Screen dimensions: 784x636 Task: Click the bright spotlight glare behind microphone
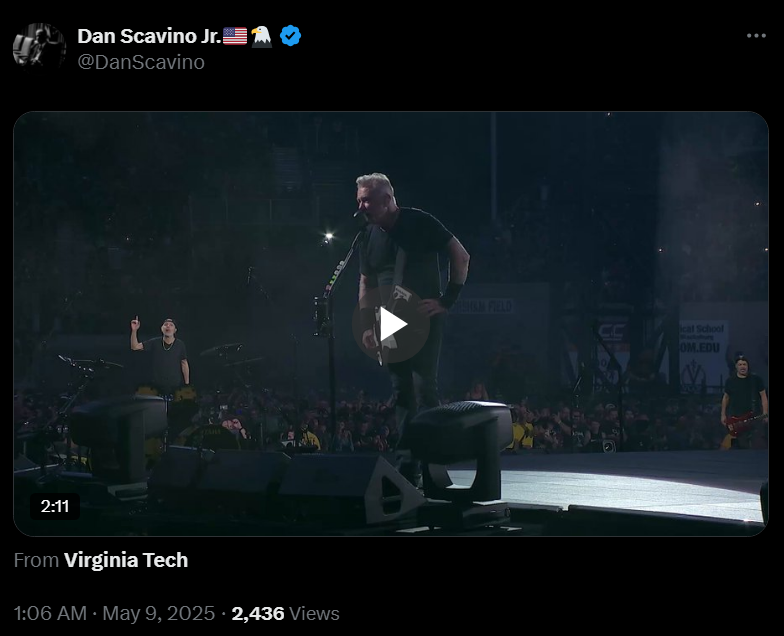click(x=328, y=236)
